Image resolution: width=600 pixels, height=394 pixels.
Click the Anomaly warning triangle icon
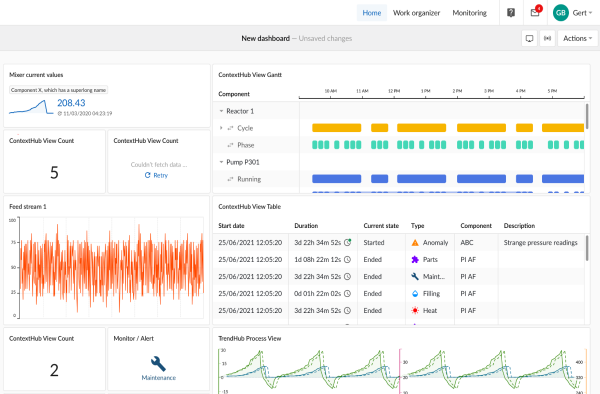click(x=415, y=243)
